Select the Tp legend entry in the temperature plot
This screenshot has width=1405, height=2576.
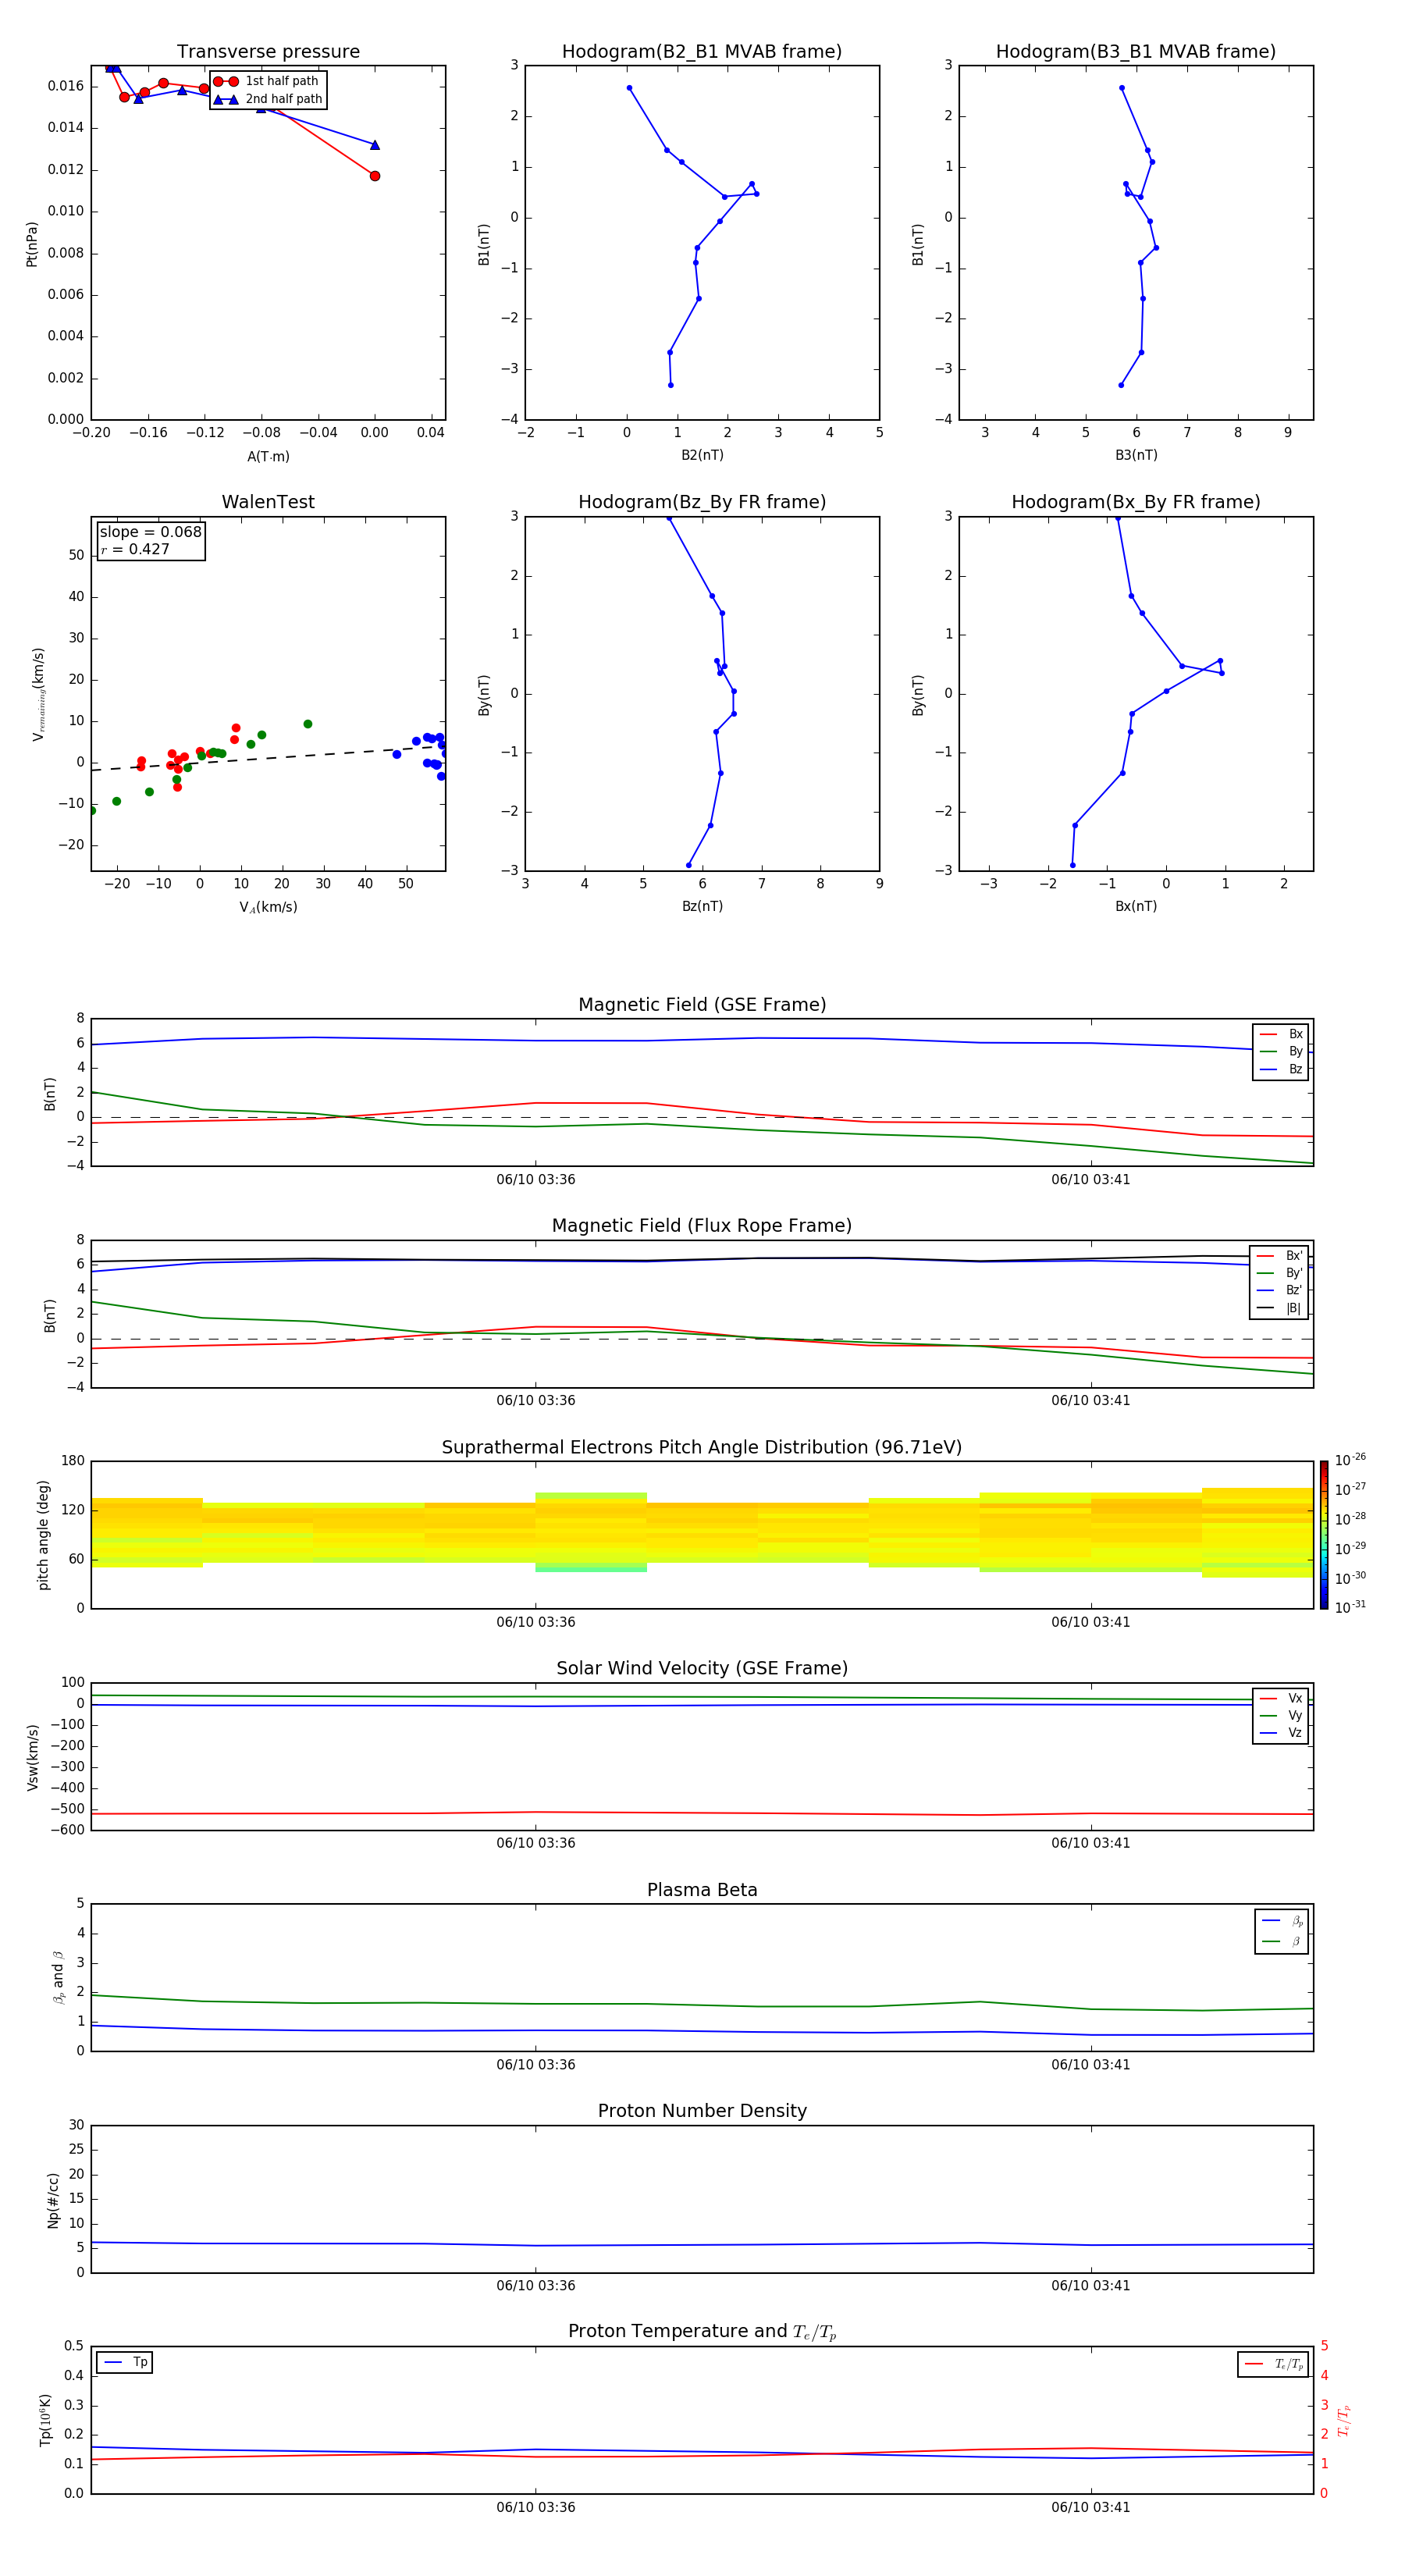tap(124, 2363)
